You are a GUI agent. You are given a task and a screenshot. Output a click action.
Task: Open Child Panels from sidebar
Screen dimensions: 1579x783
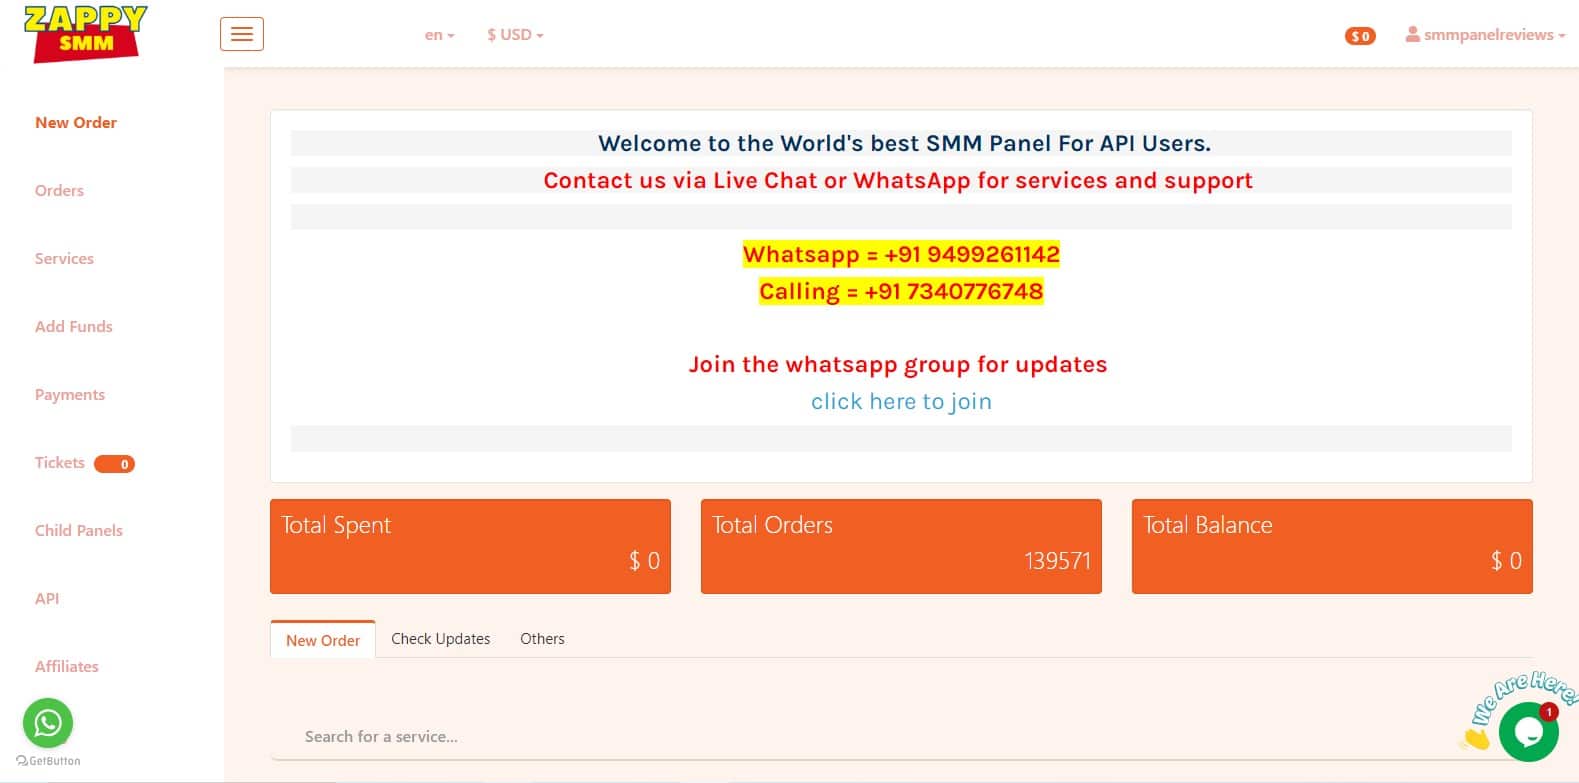[79, 531]
